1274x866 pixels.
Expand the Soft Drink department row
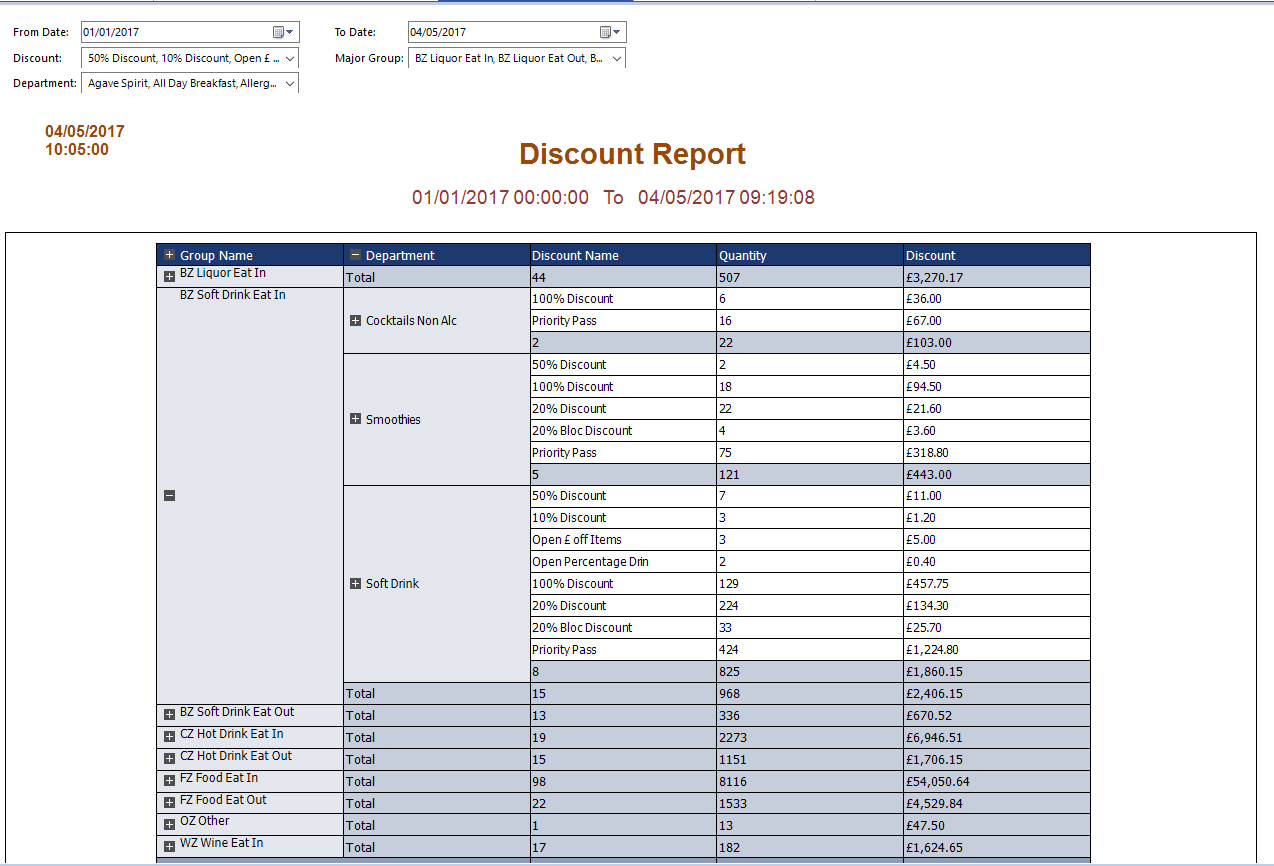click(355, 584)
